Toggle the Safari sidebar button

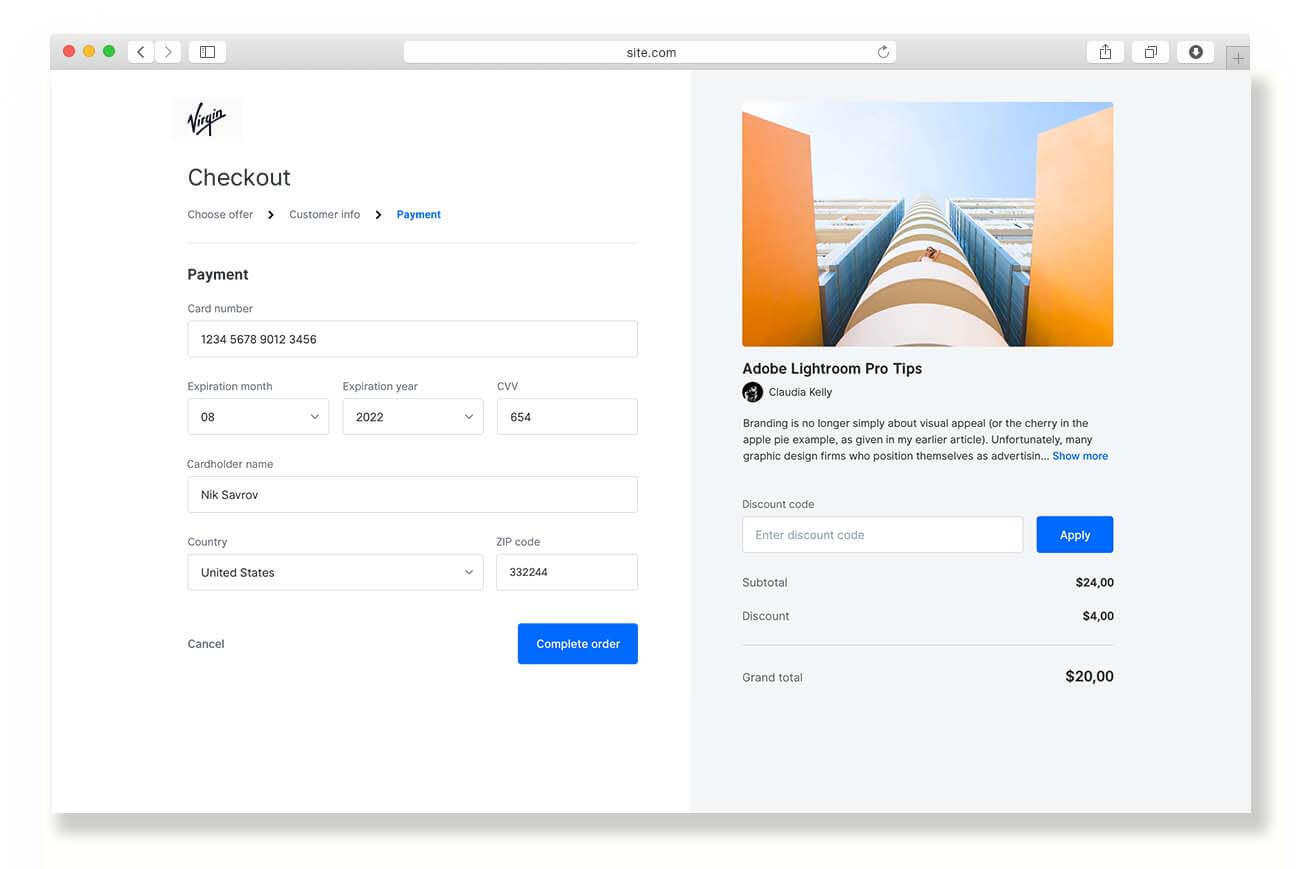(x=207, y=52)
